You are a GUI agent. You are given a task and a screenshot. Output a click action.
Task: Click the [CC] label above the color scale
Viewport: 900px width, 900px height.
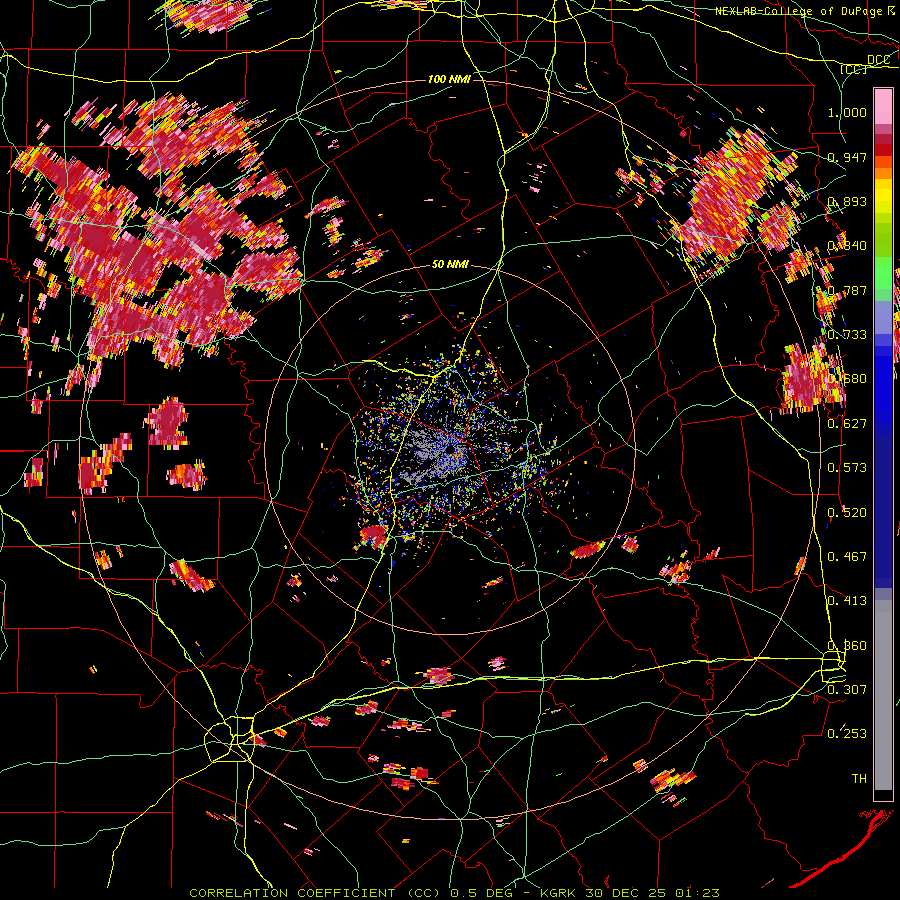[854, 69]
